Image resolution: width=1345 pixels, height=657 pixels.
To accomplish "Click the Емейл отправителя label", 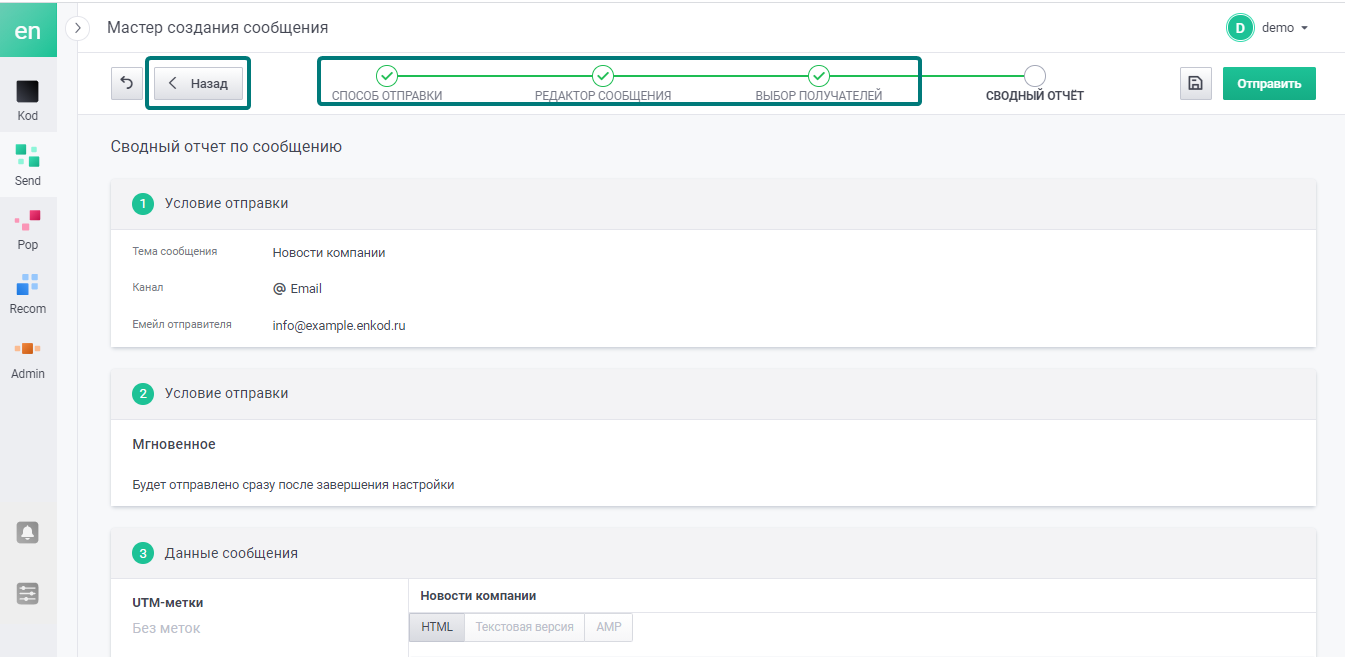I will 182,324.
